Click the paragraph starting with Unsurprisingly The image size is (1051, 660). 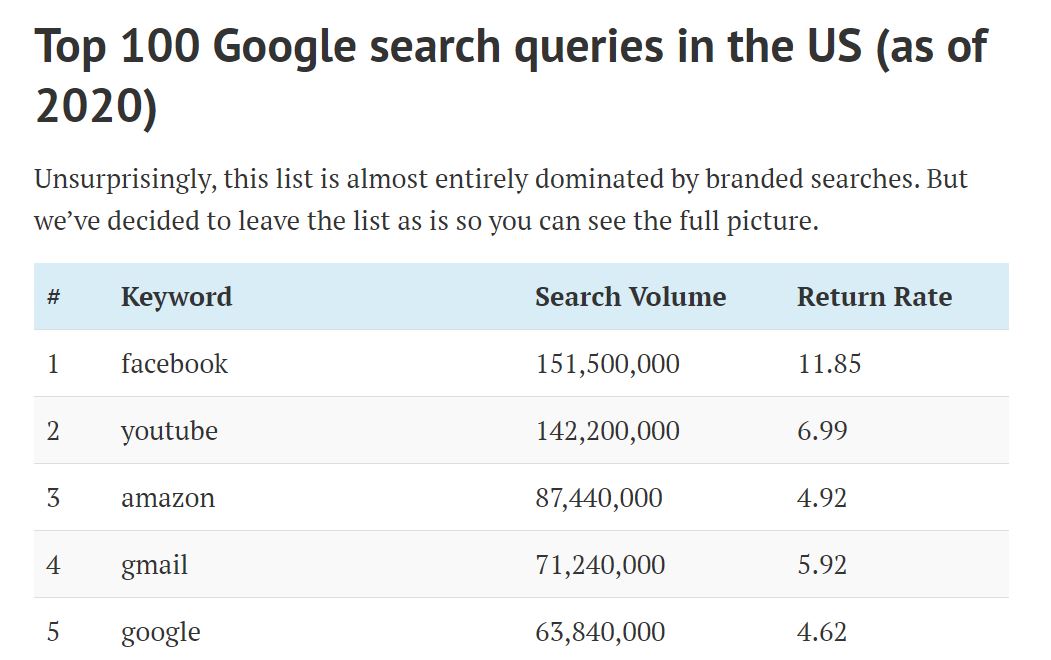point(501,200)
